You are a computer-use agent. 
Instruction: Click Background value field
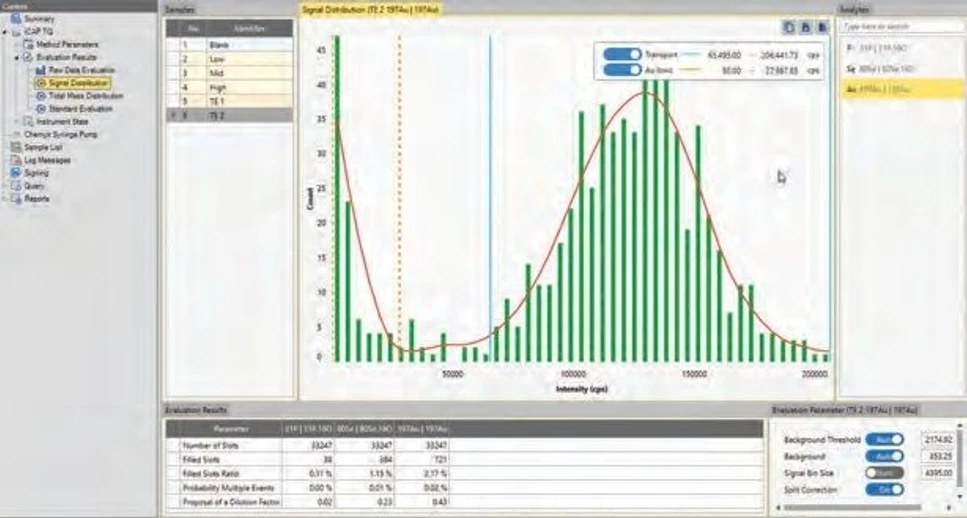click(x=937, y=456)
